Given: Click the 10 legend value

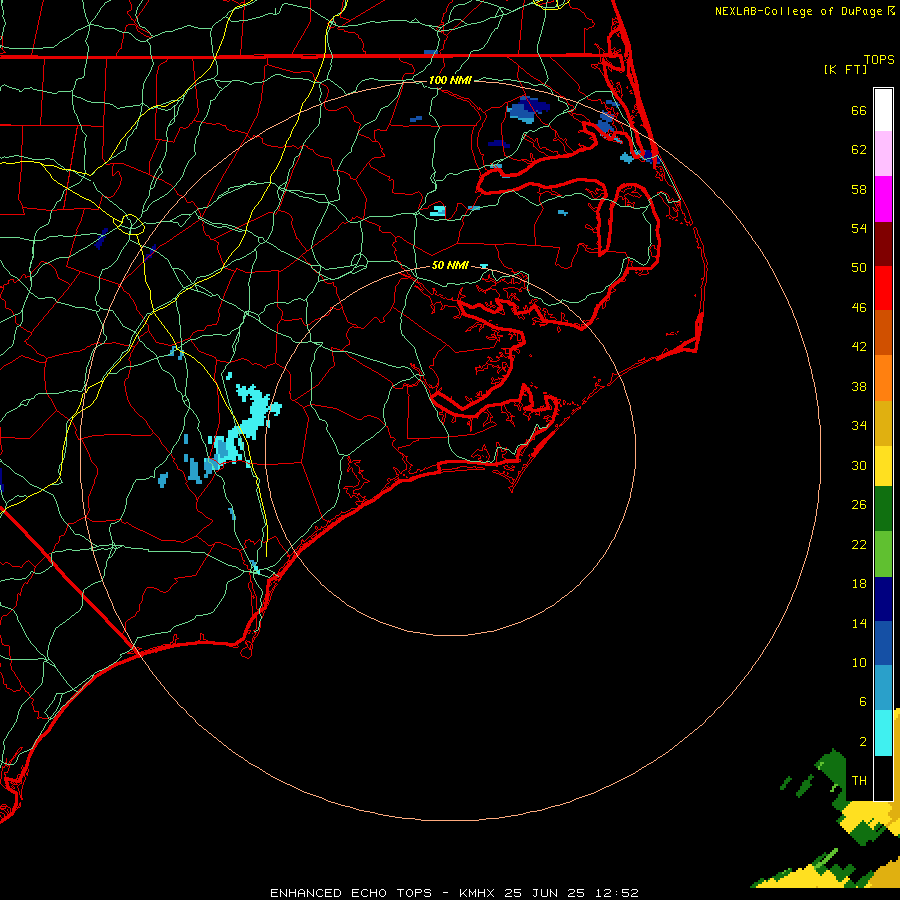Looking at the screenshot, I should [859, 662].
